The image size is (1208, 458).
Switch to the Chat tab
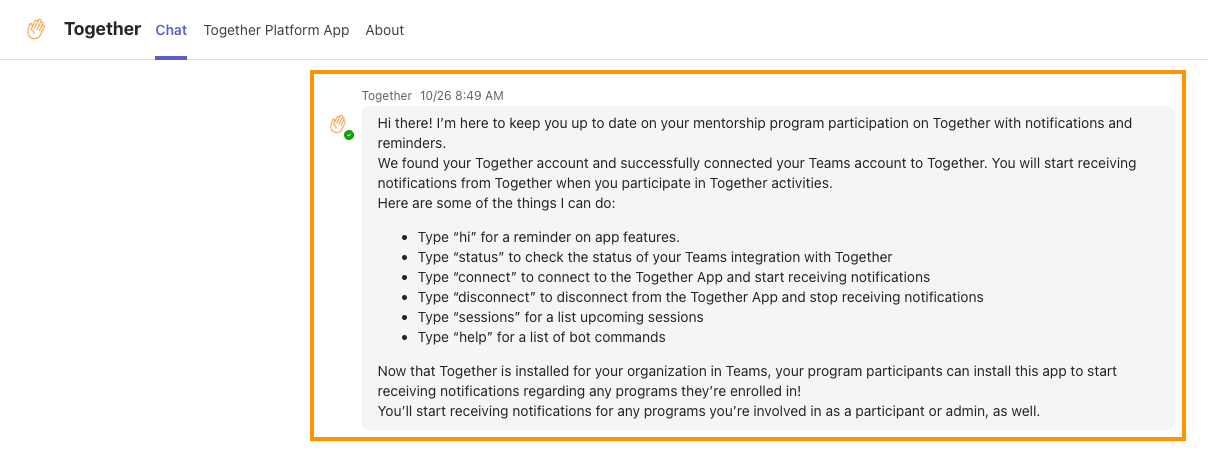171,30
